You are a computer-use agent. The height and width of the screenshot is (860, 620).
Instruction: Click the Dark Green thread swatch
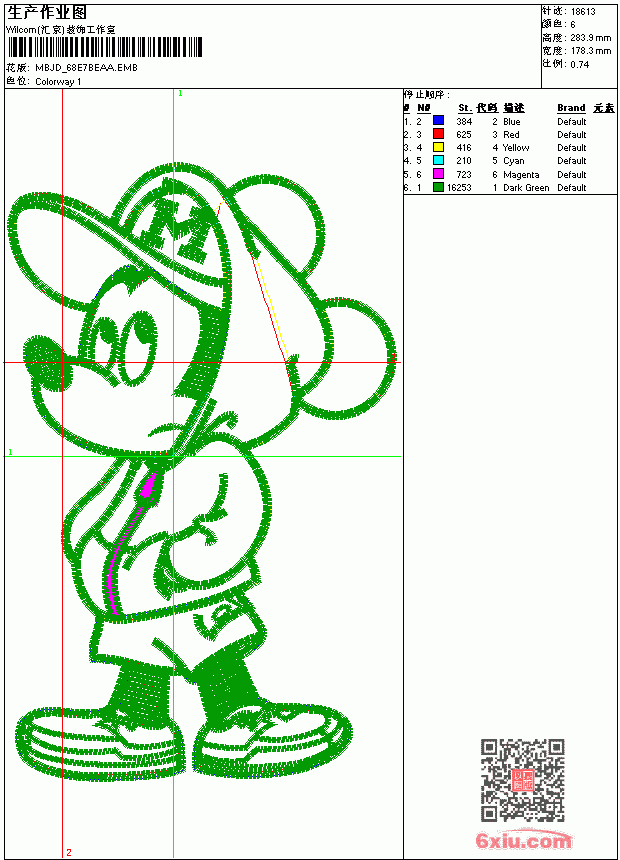click(438, 187)
